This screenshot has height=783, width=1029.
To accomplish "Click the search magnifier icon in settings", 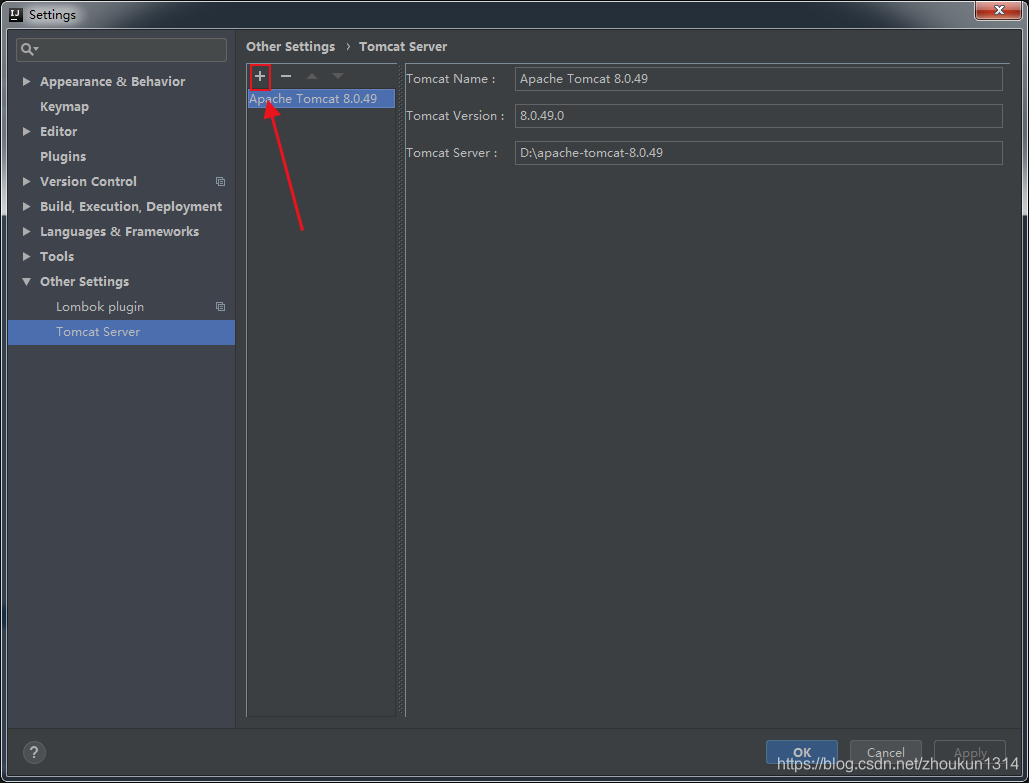I will (28, 49).
